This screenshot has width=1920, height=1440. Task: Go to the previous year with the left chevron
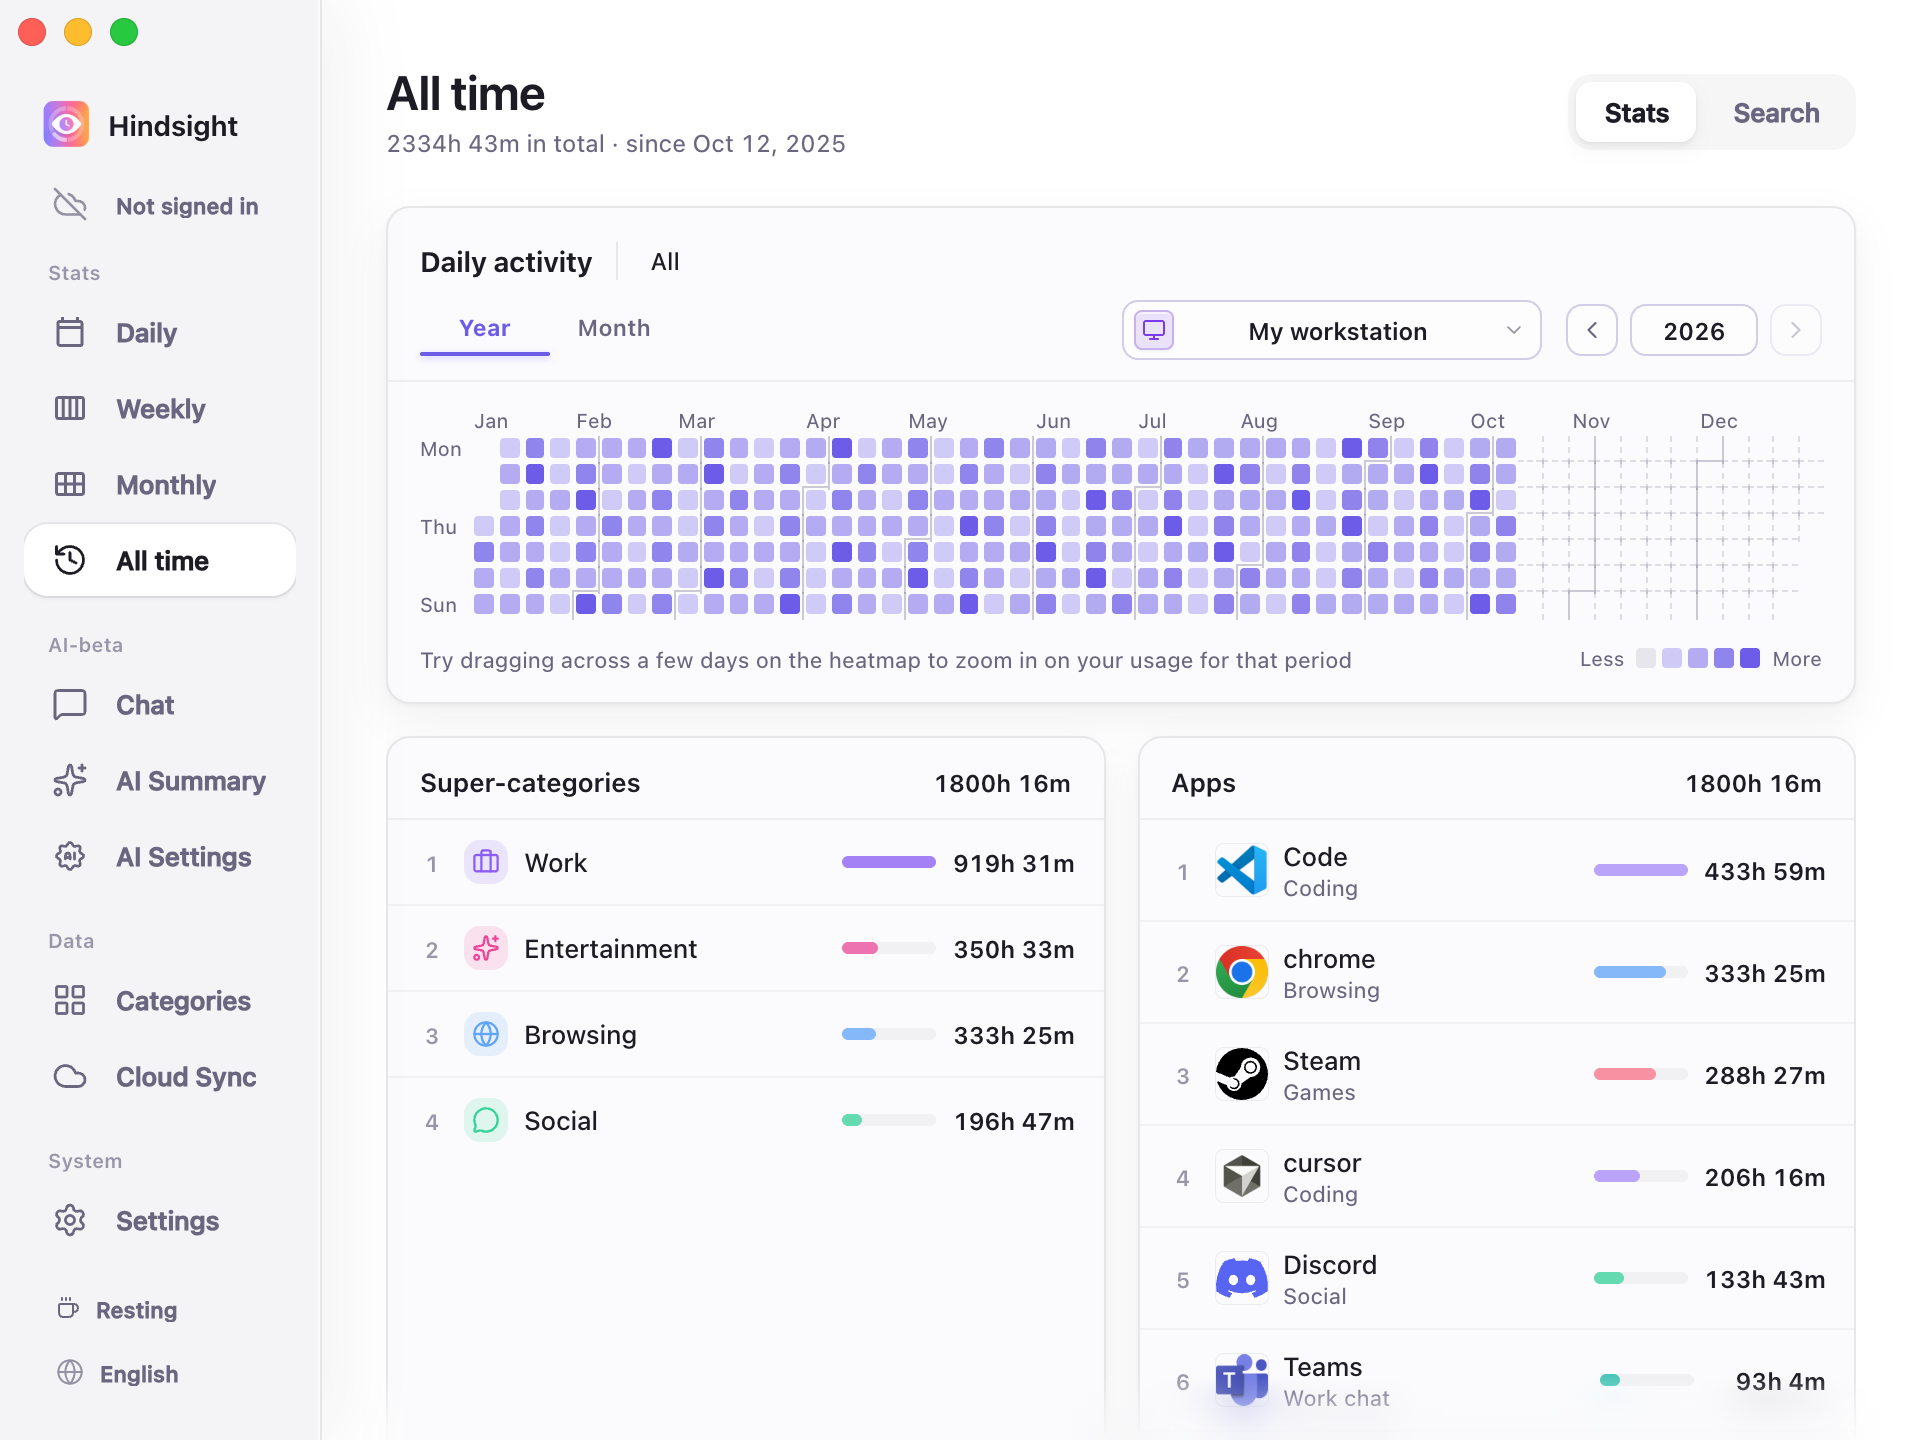click(x=1591, y=330)
